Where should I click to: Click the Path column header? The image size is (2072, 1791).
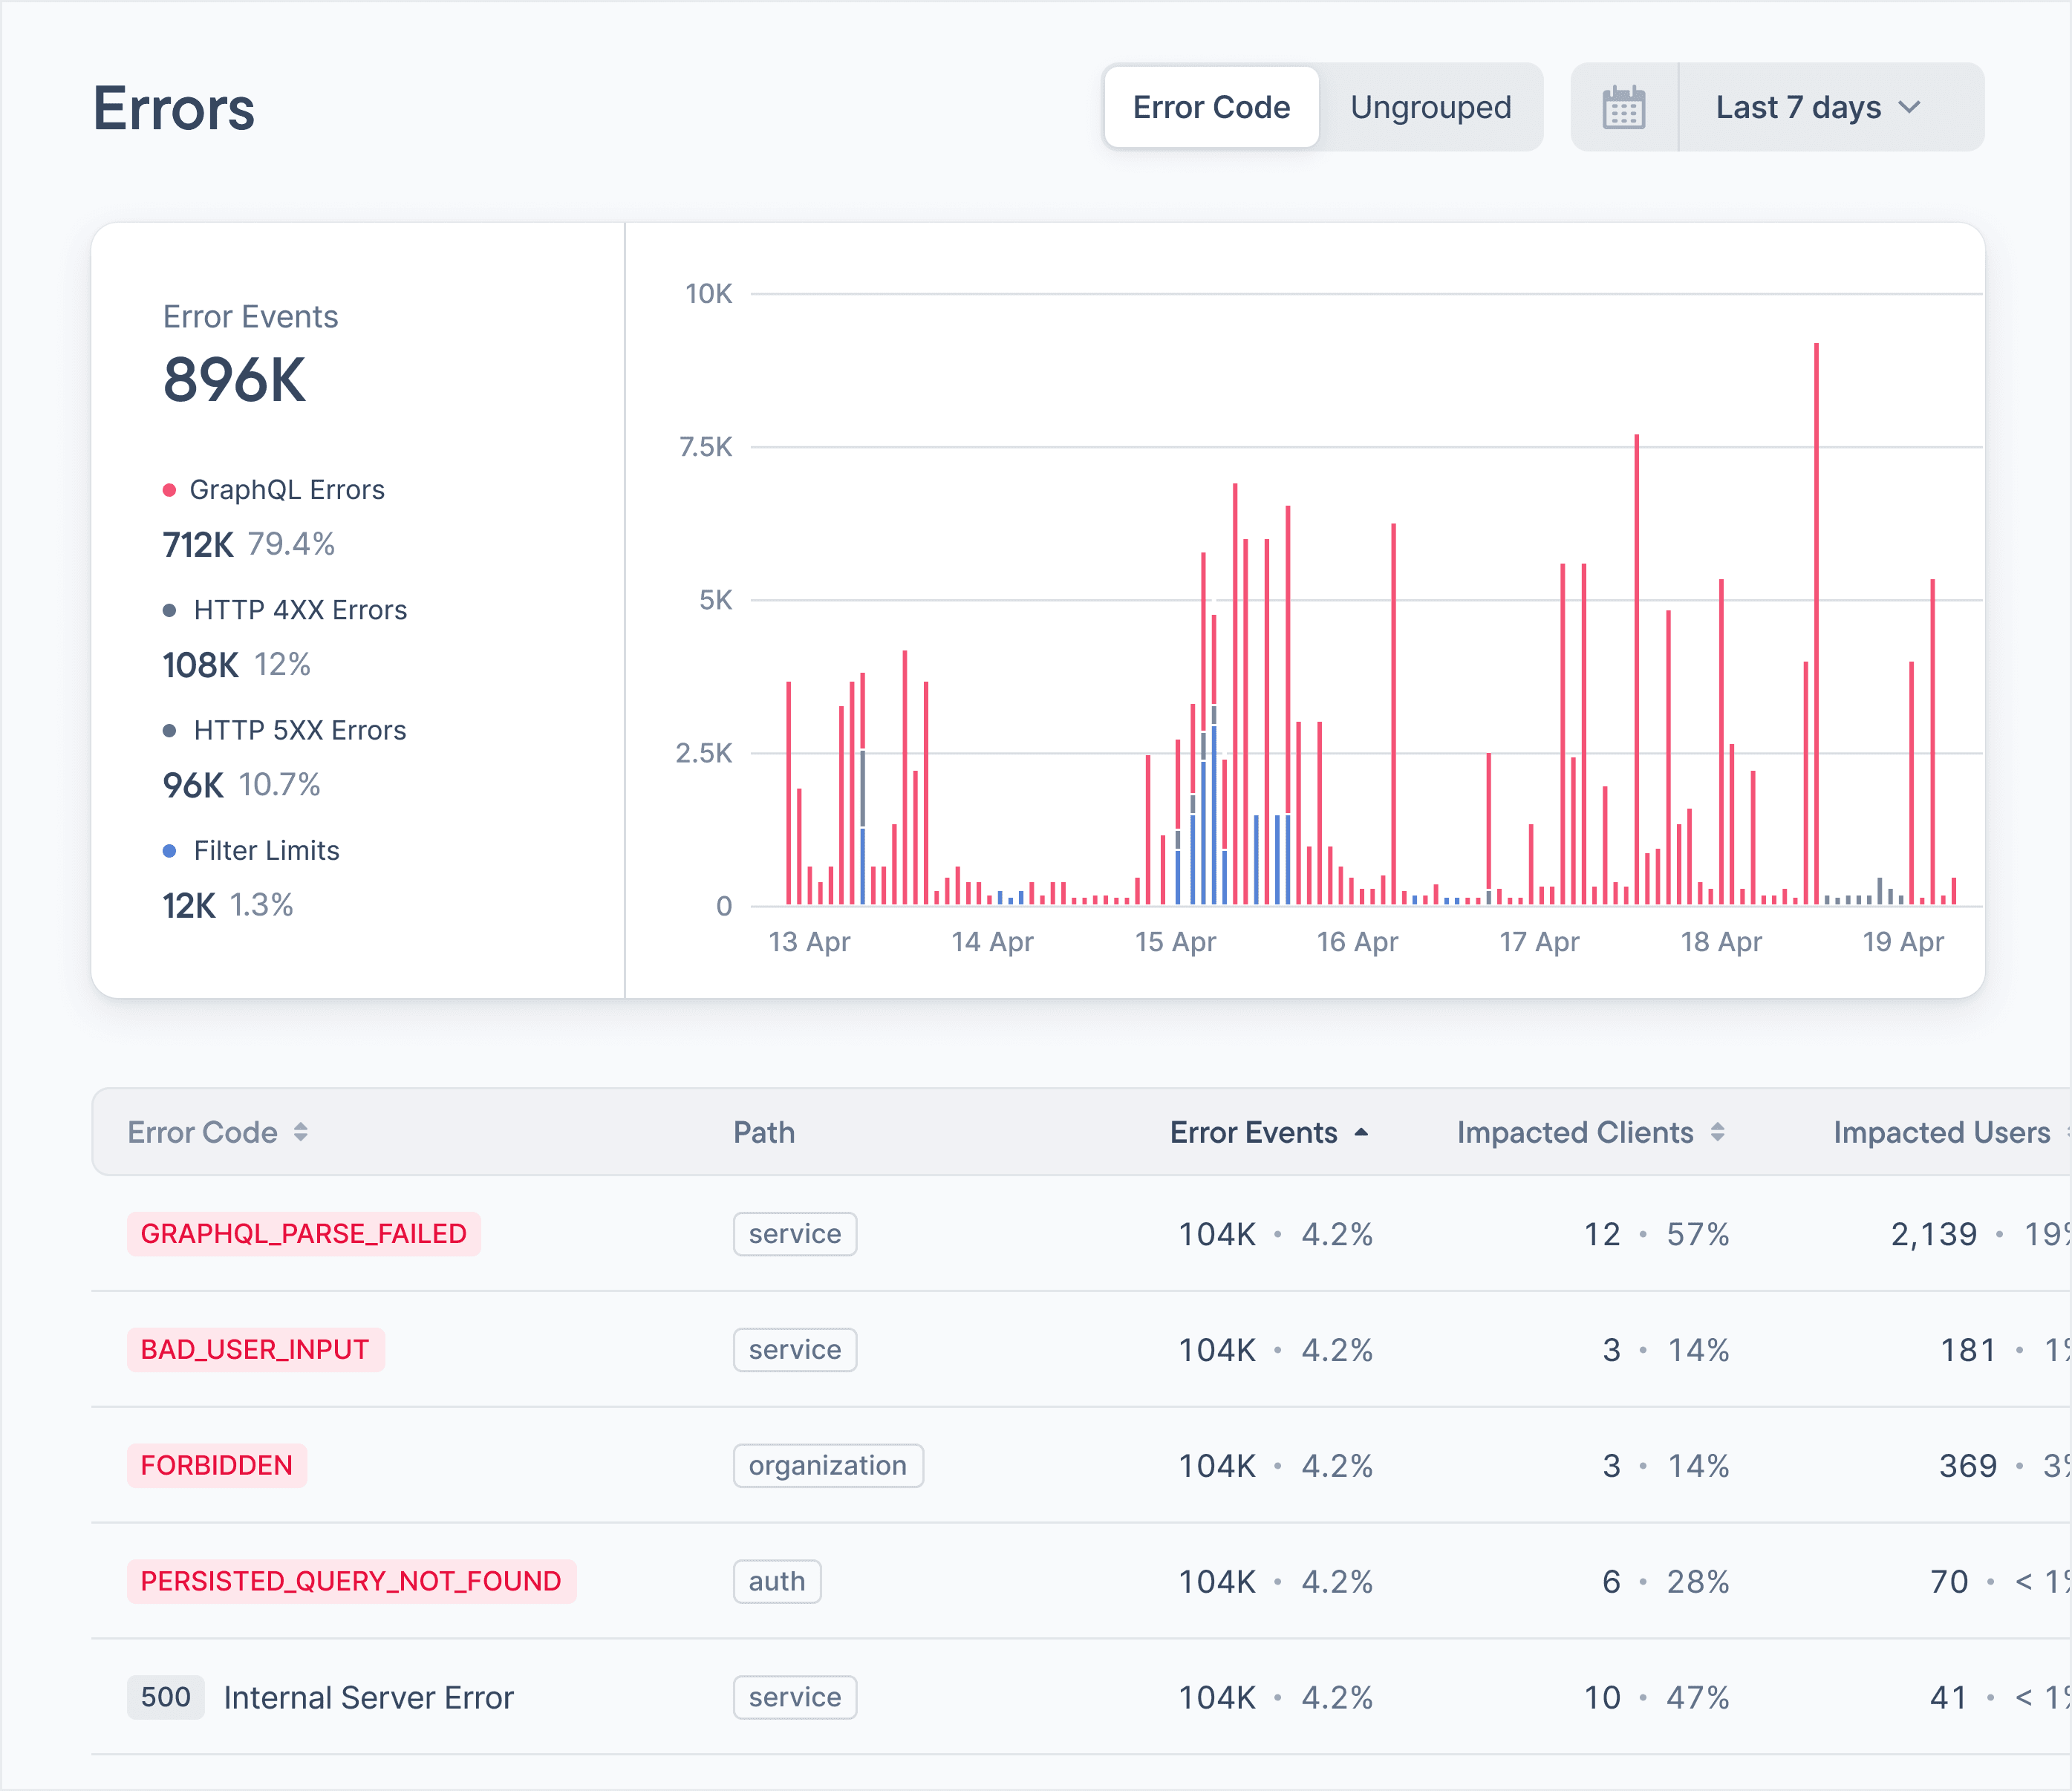click(x=764, y=1132)
